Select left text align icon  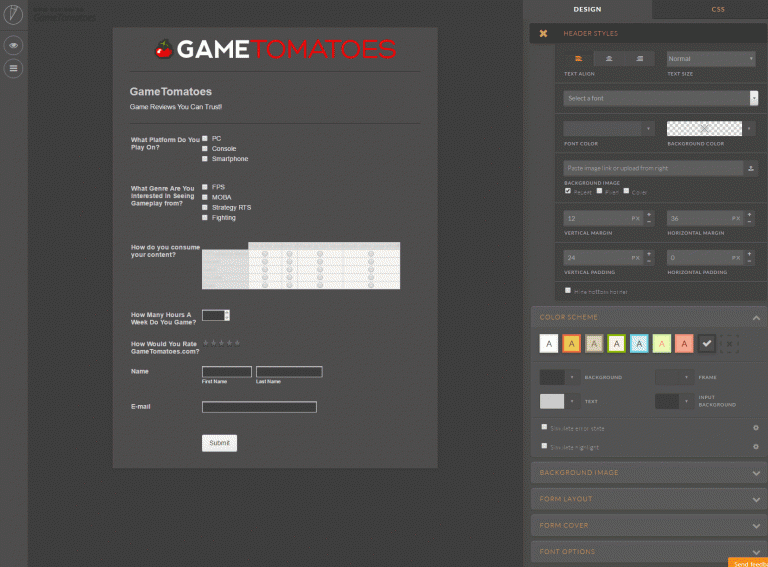pyautogui.click(x=578, y=59)
